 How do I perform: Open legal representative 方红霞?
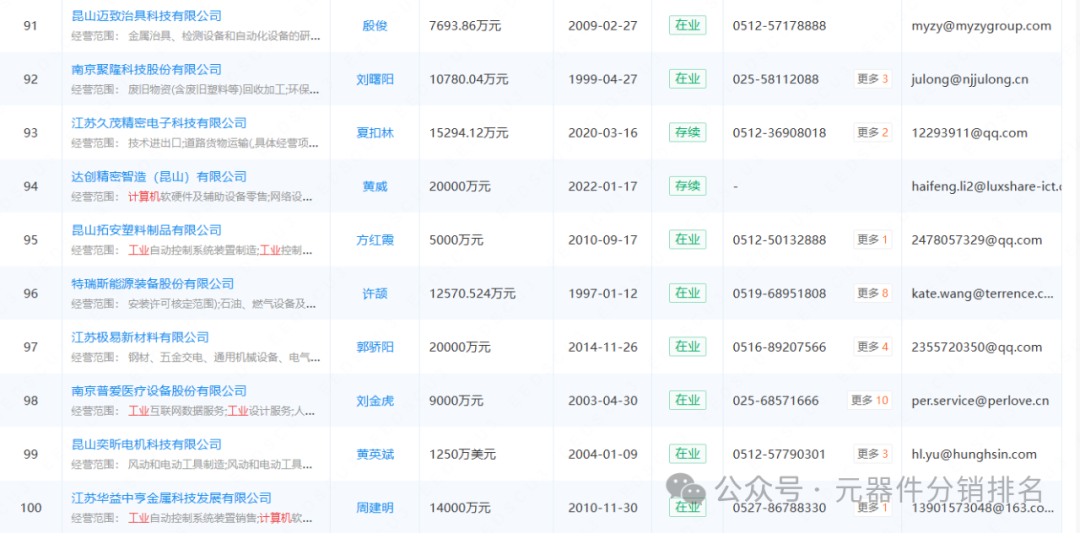375,240
